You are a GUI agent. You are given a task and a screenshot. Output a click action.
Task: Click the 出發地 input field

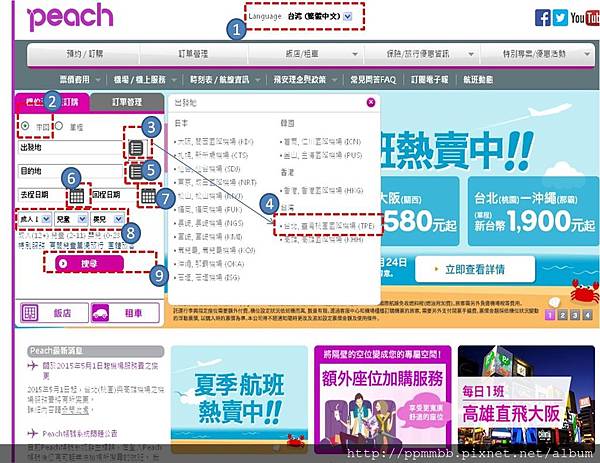(x=70, y=148)
